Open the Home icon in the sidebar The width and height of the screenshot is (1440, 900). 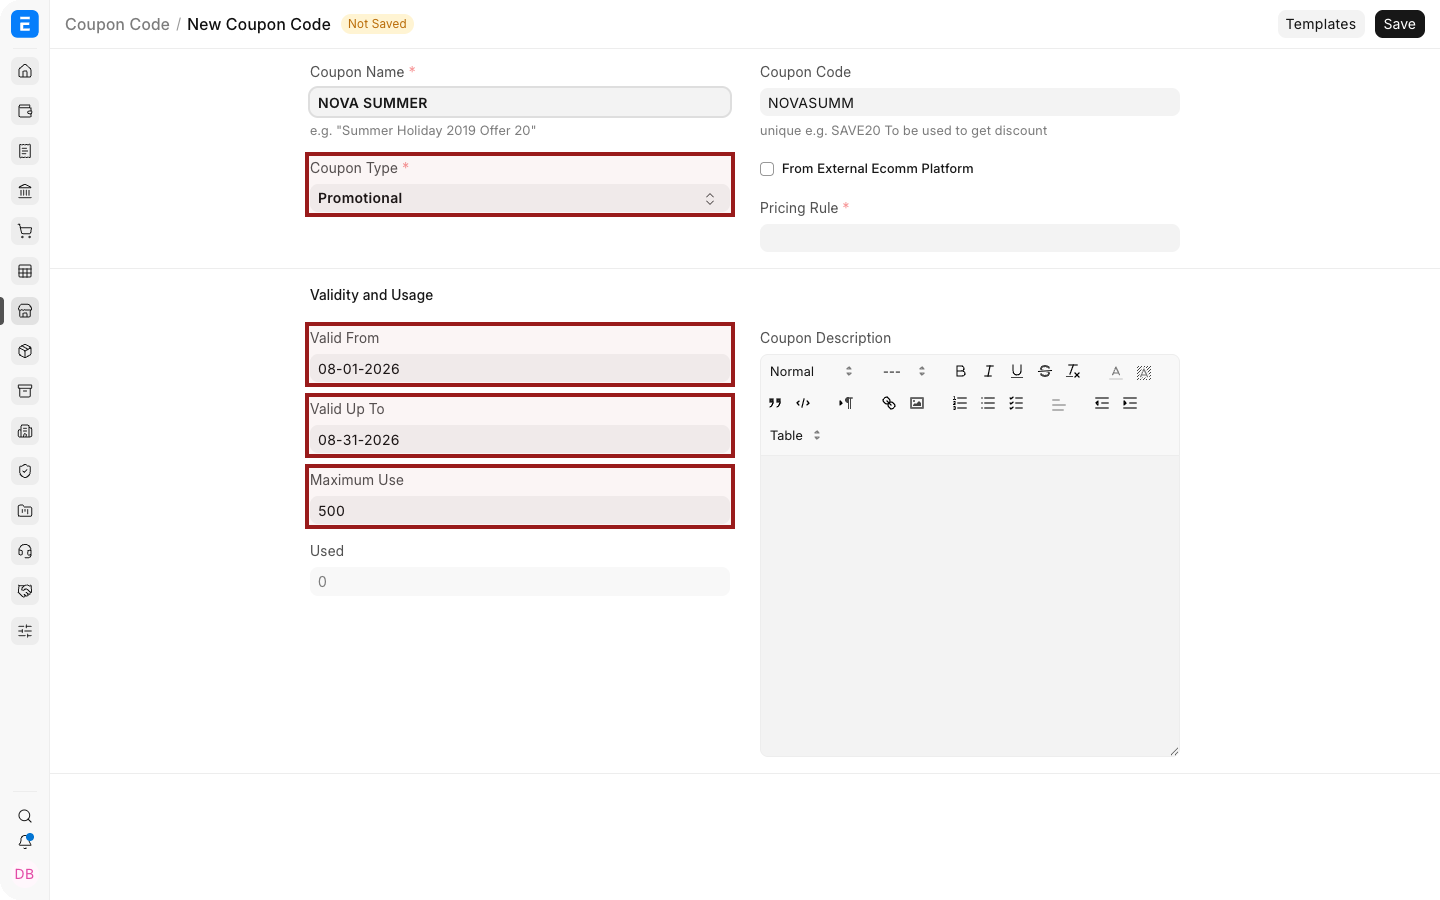25,71
